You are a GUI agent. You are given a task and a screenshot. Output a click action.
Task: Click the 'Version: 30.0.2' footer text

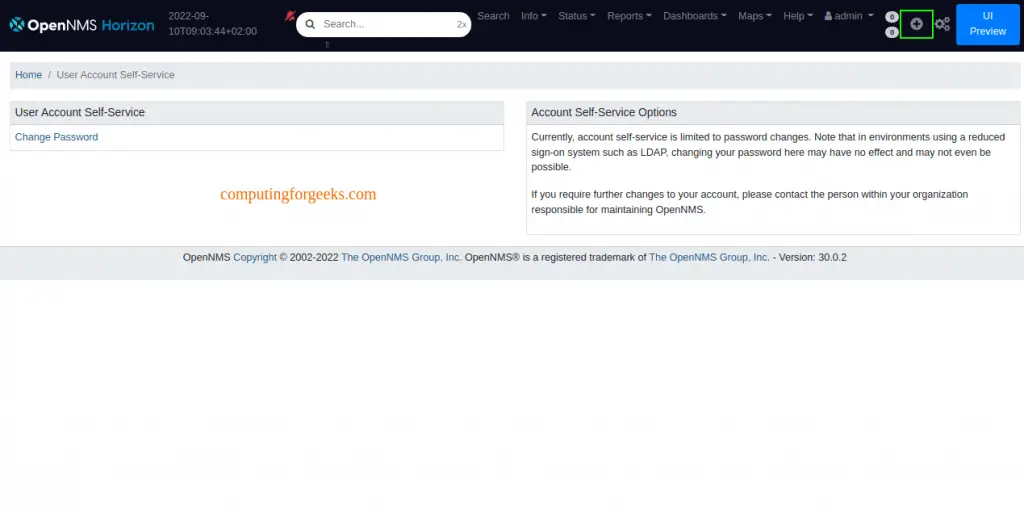click(x=812, y=257)
